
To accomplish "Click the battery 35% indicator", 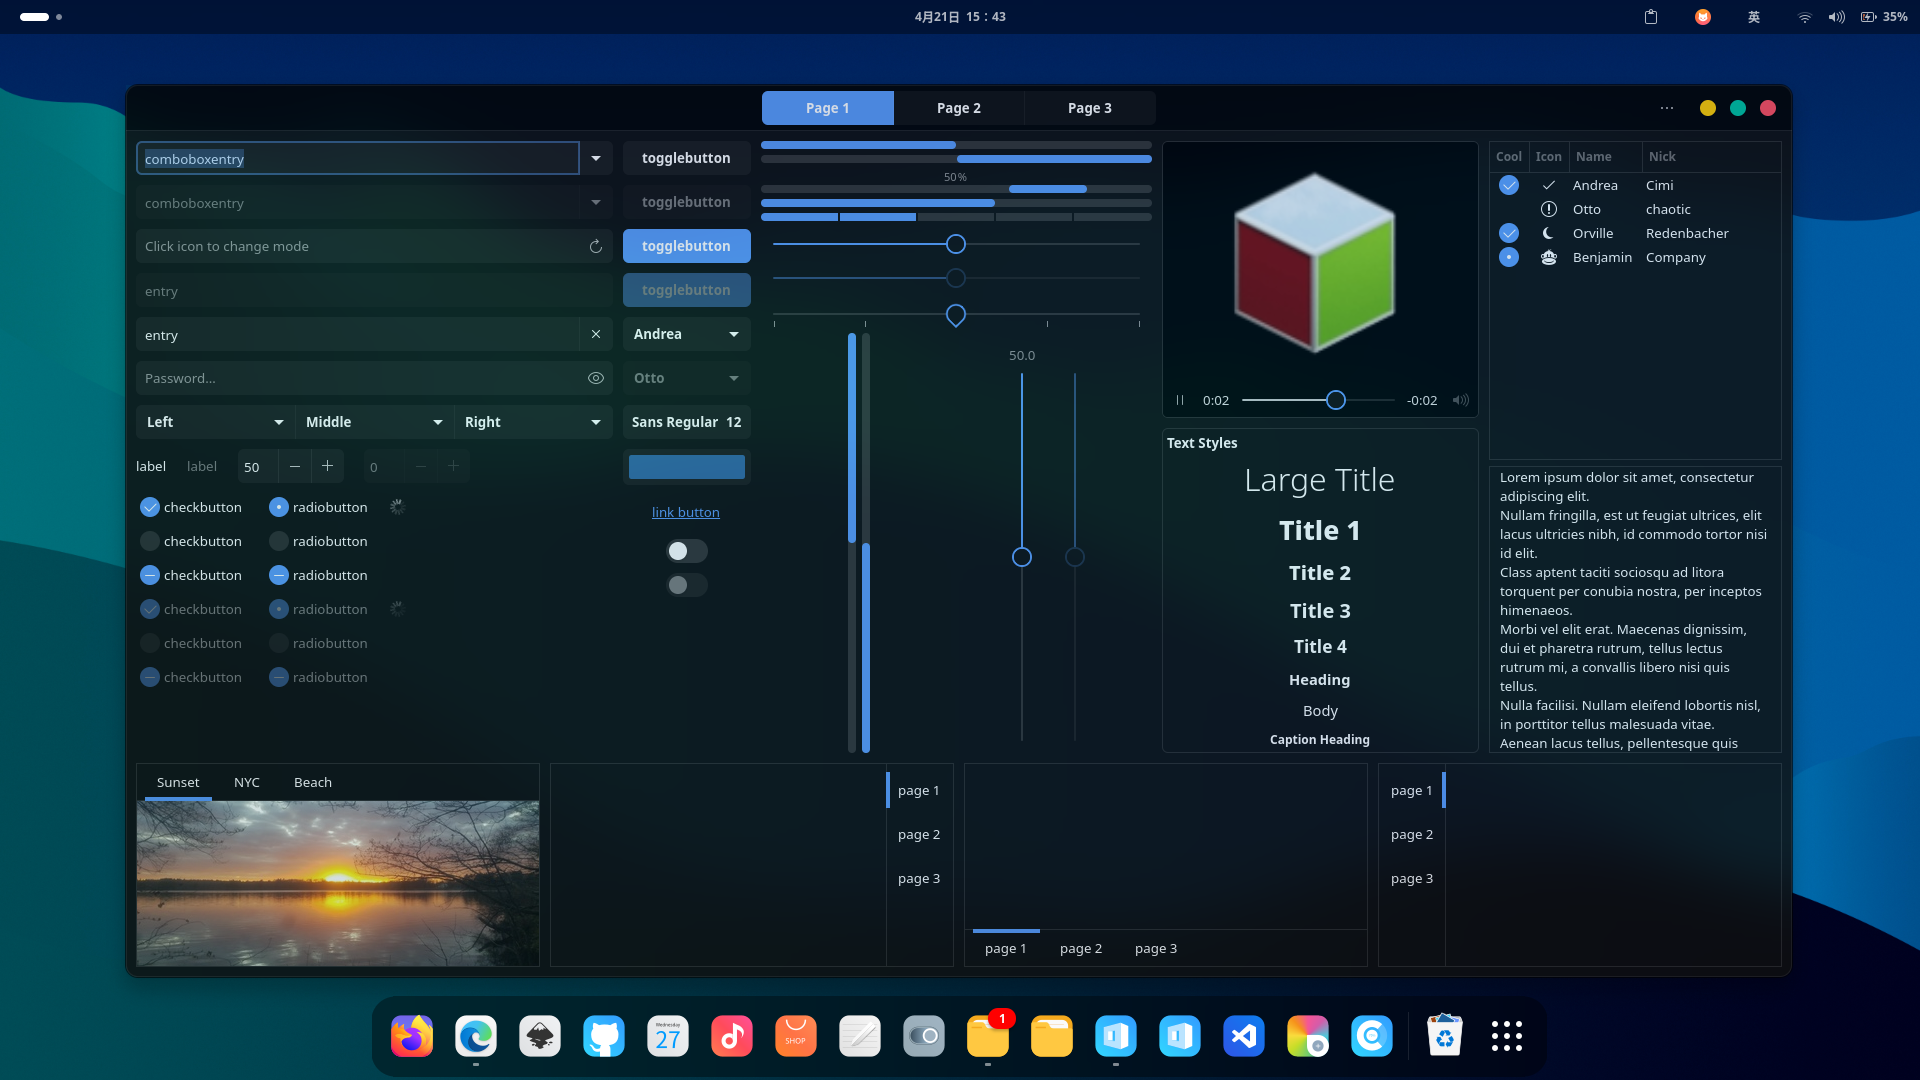I will [x=1884, y=17].
